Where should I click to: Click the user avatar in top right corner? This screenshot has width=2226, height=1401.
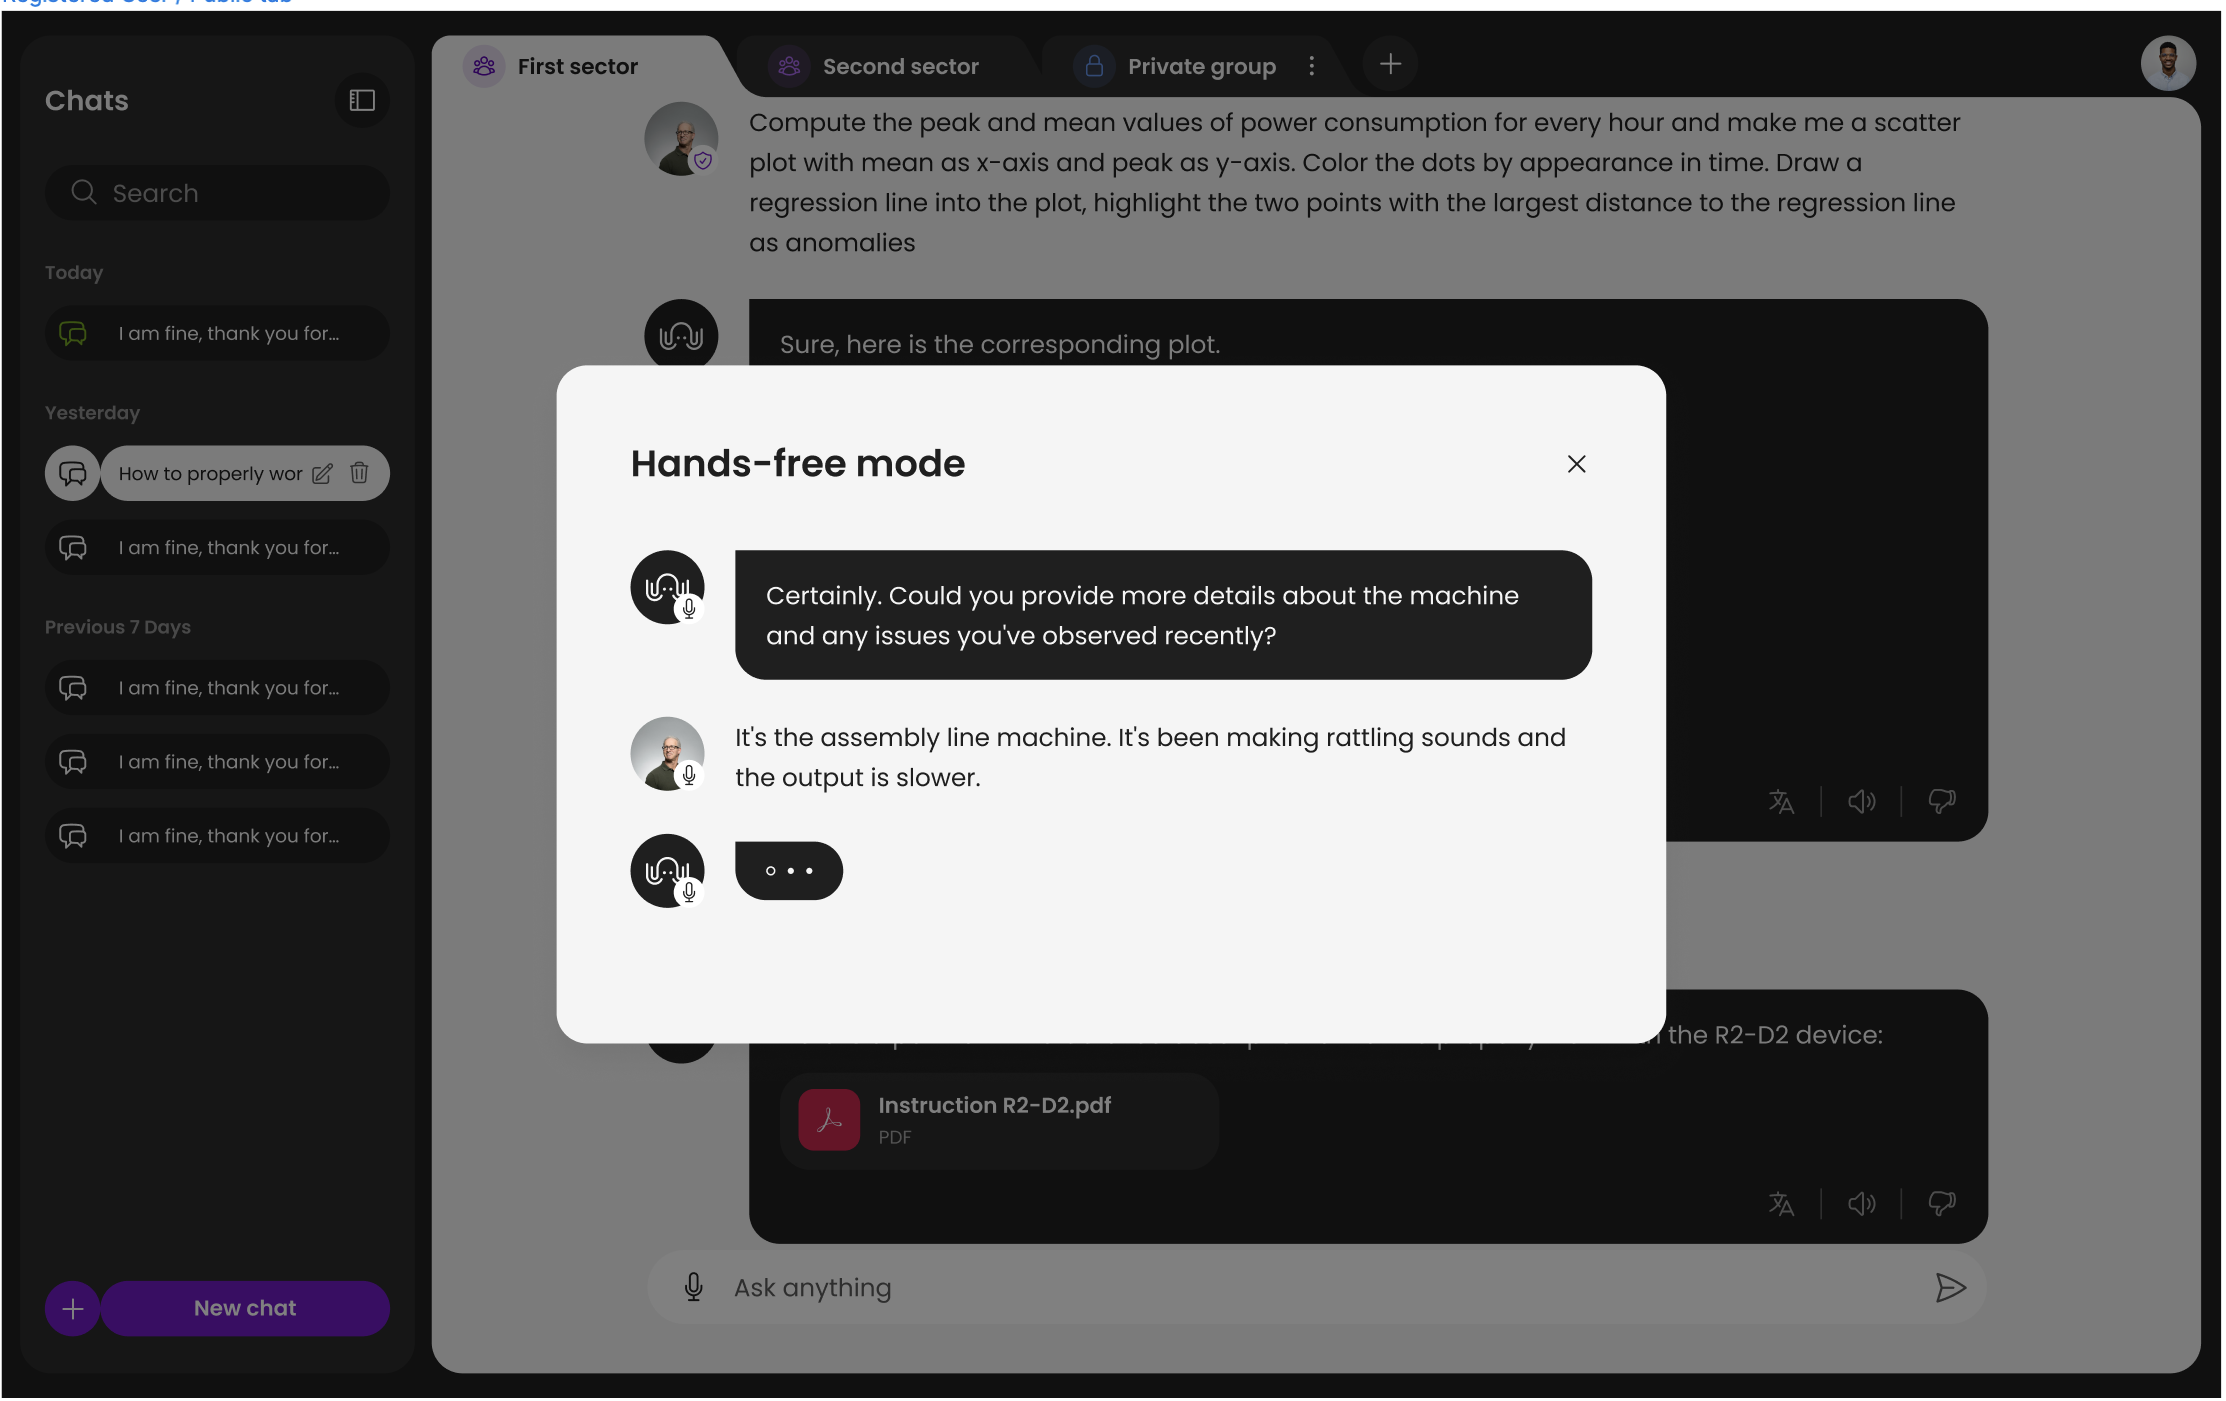coord(2168,63)
